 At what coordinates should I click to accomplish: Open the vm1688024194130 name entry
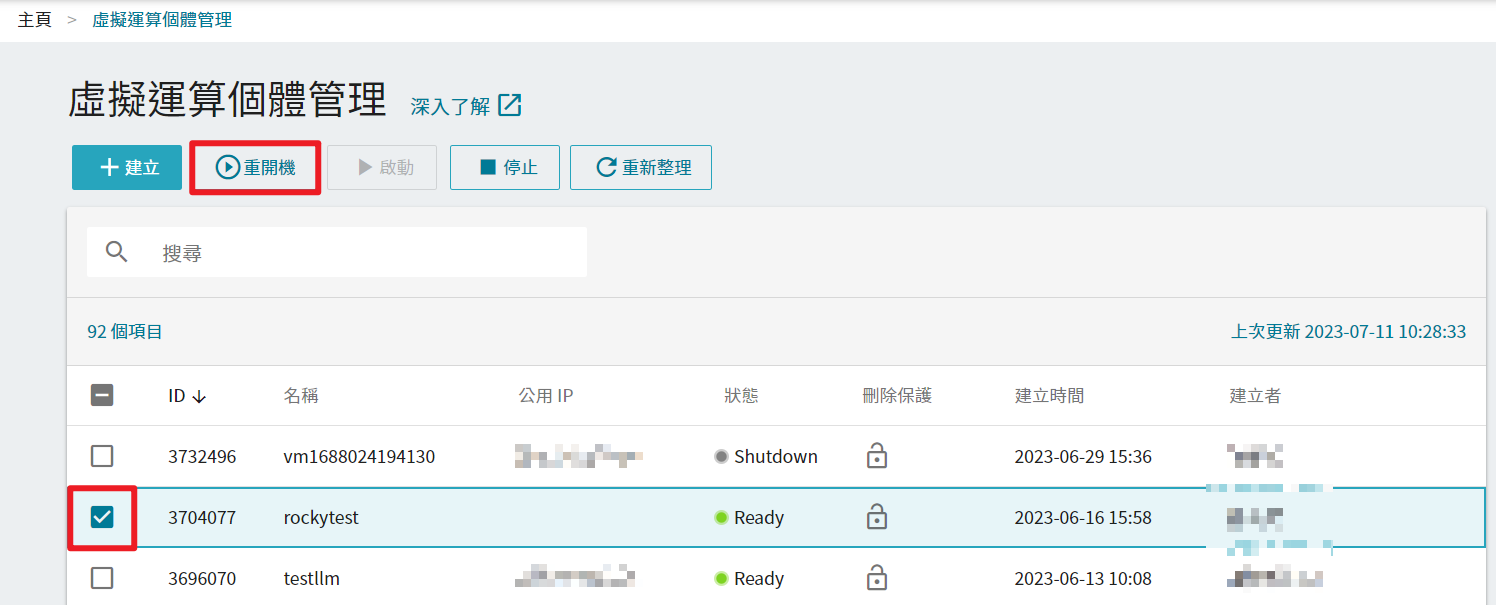pos(359,457)
